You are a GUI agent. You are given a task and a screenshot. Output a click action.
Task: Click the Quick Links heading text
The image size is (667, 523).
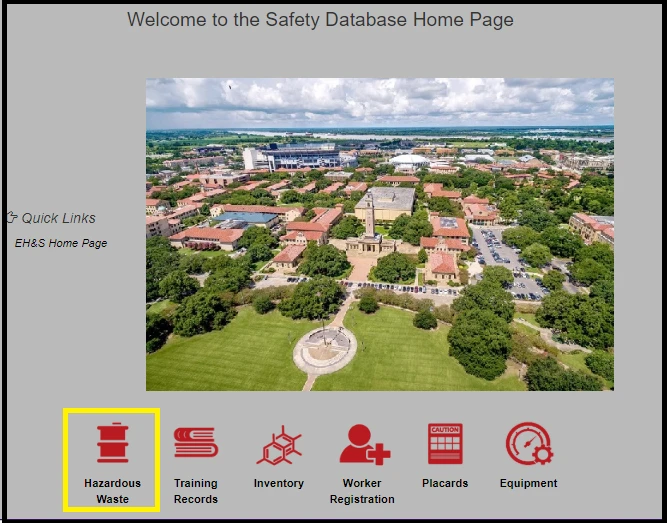(x=59, y=218)
